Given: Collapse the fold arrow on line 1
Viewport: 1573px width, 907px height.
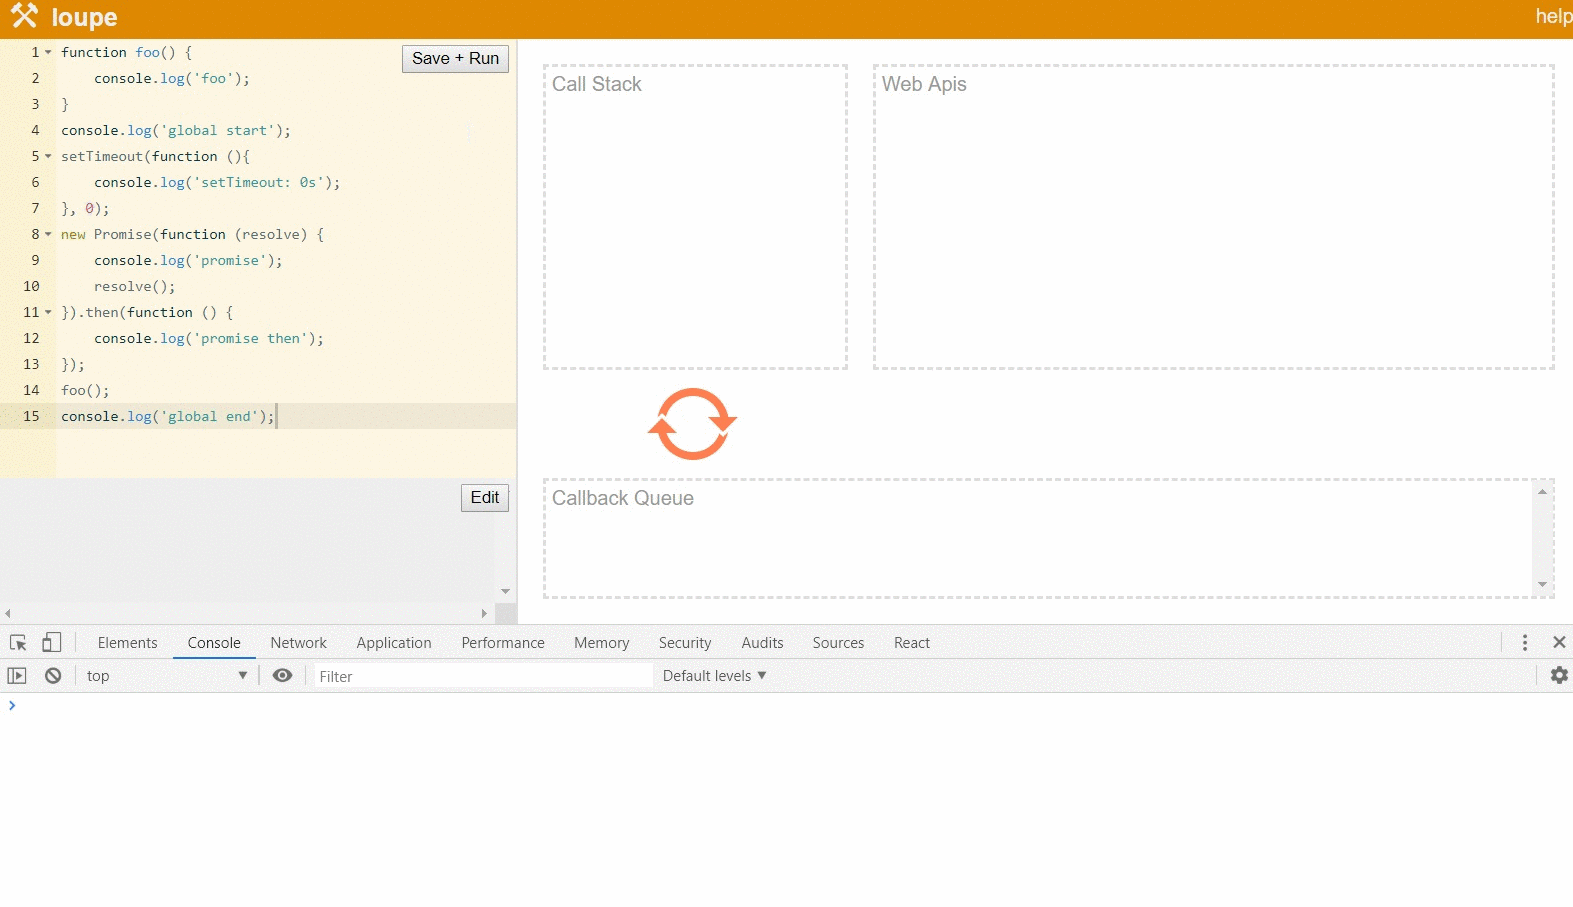Looking at the screenshot, I should (x=48, y=52).
